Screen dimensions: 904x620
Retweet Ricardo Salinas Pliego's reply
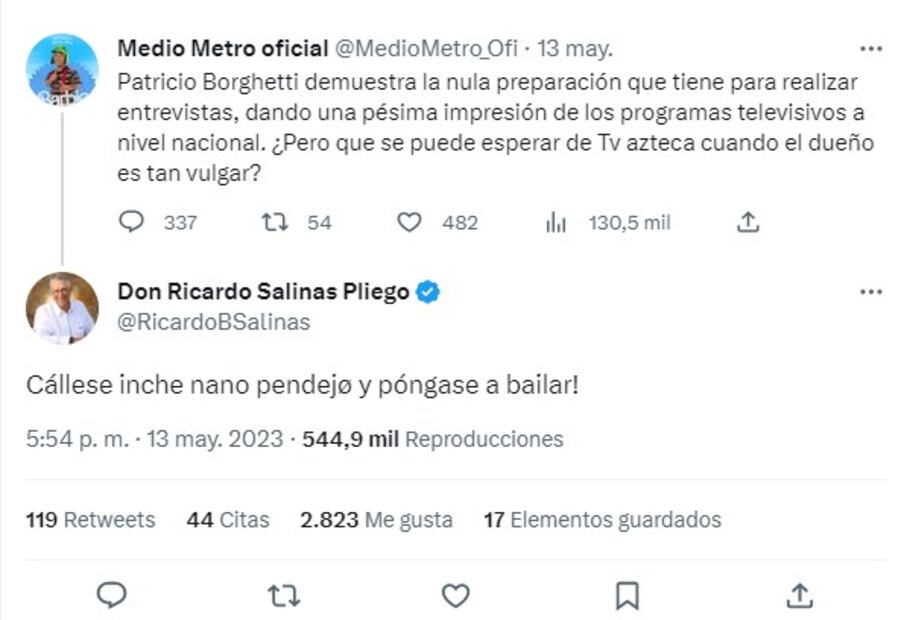pyautogui.click(x=284, y=596)
